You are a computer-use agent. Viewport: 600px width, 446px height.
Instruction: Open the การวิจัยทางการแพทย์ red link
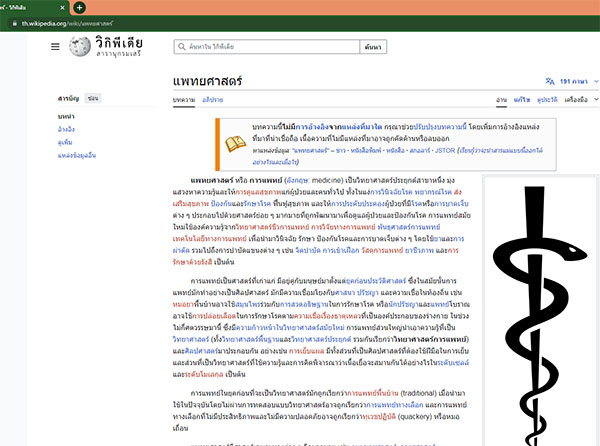click(343, 227)
